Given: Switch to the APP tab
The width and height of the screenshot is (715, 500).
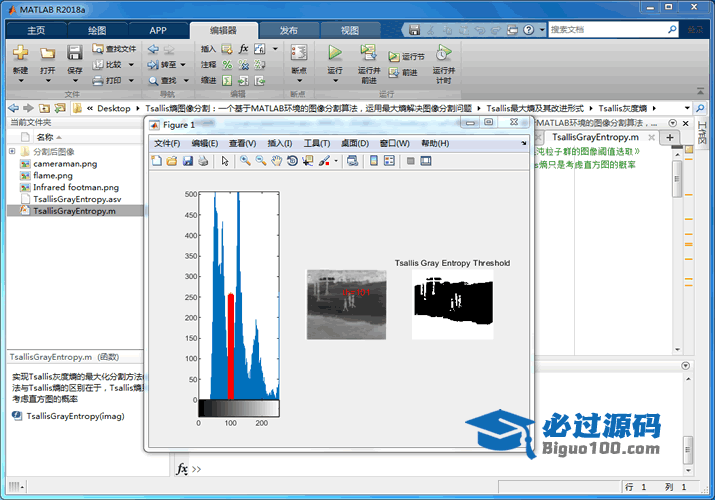Looking at the screenshot, I should [158, 31].
